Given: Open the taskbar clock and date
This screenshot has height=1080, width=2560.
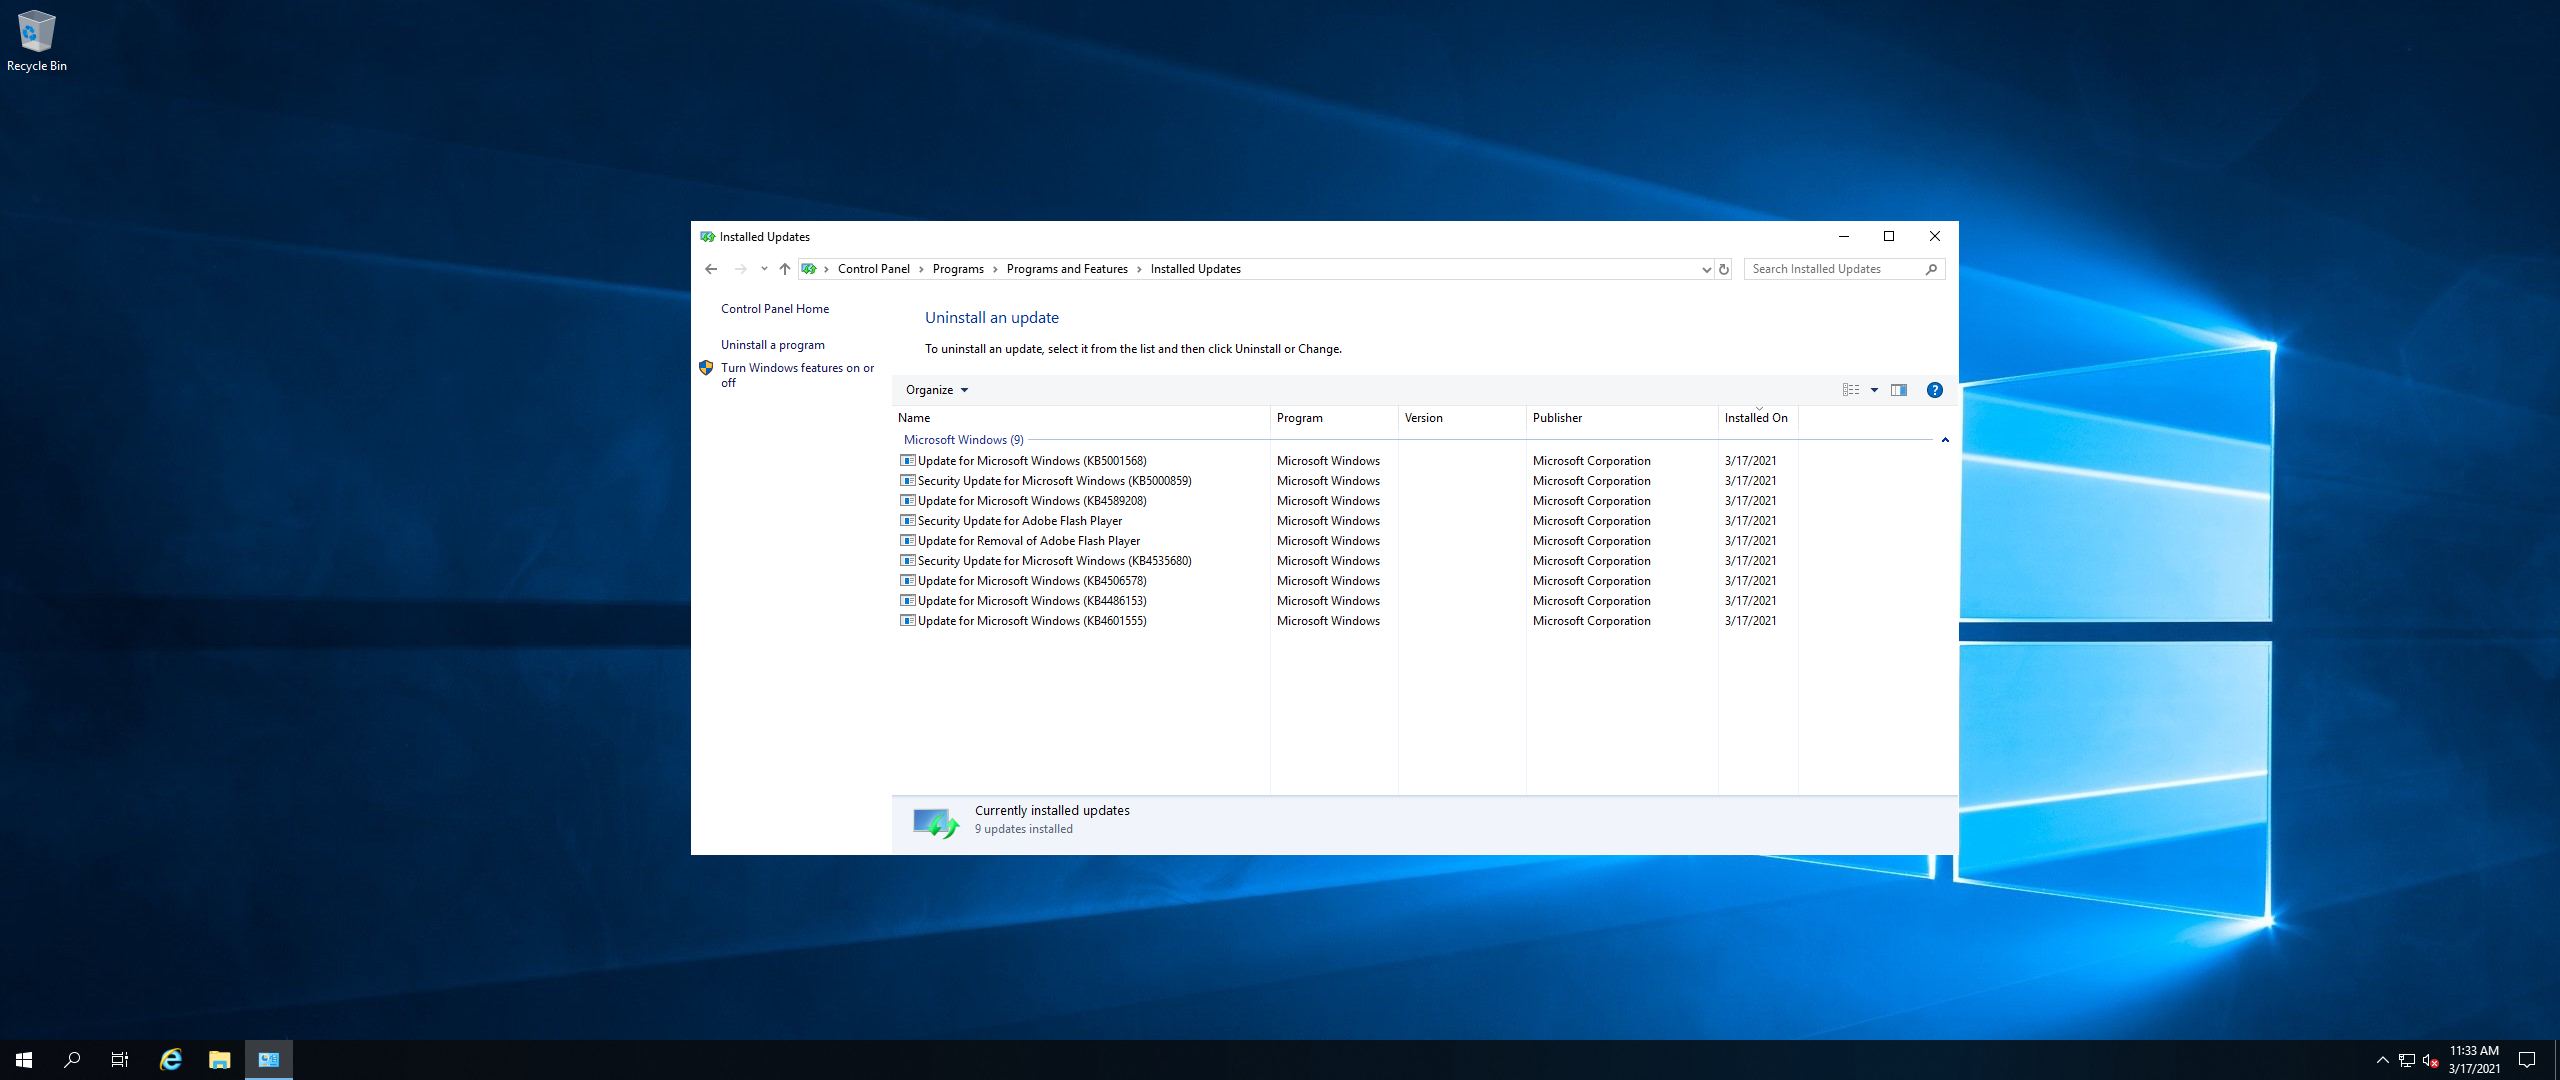Looking at the screenshot, I should [2474, 1060].
